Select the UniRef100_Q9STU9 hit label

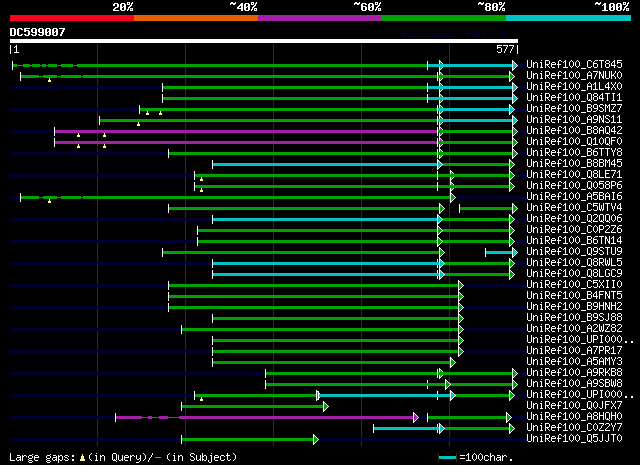coord(574,252)
